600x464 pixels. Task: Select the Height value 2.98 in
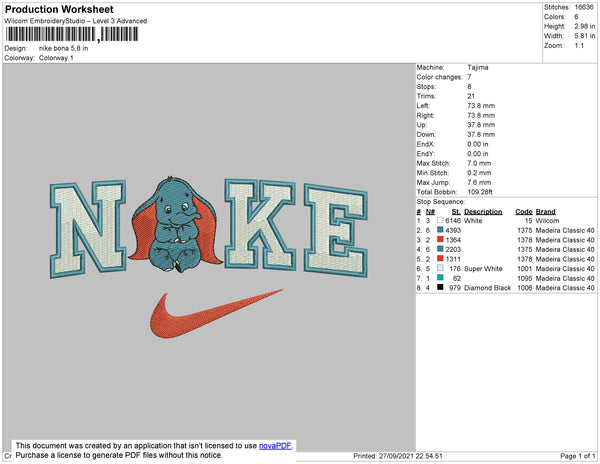point(585,26)
